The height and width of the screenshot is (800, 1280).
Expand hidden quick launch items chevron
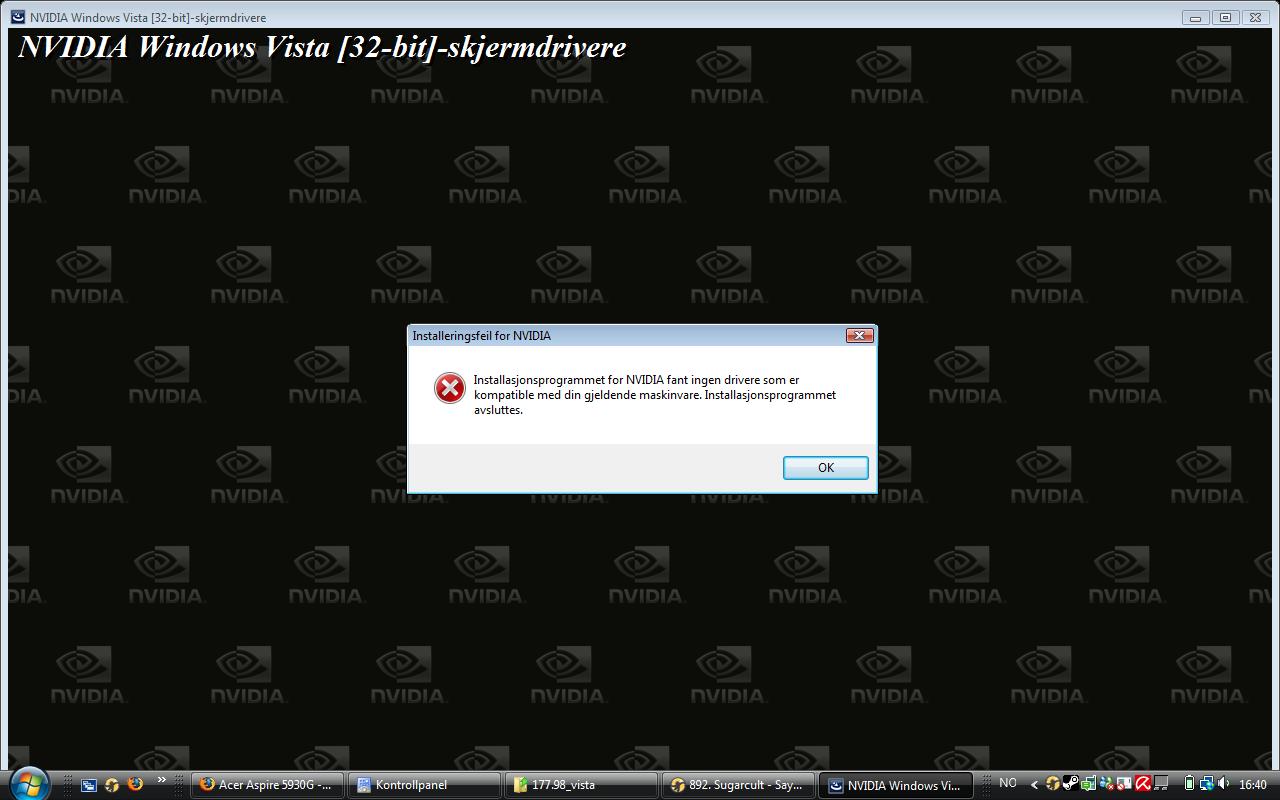161,779
